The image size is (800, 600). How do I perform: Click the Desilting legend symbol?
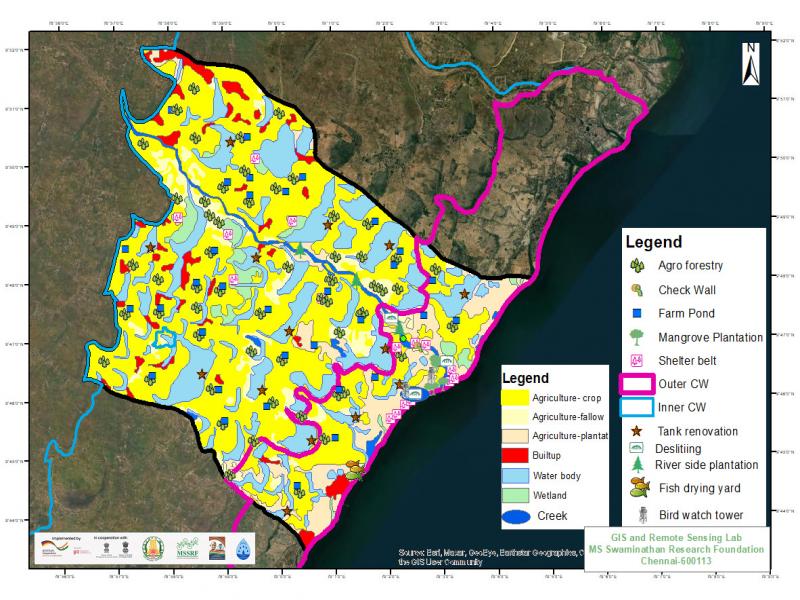636,448
